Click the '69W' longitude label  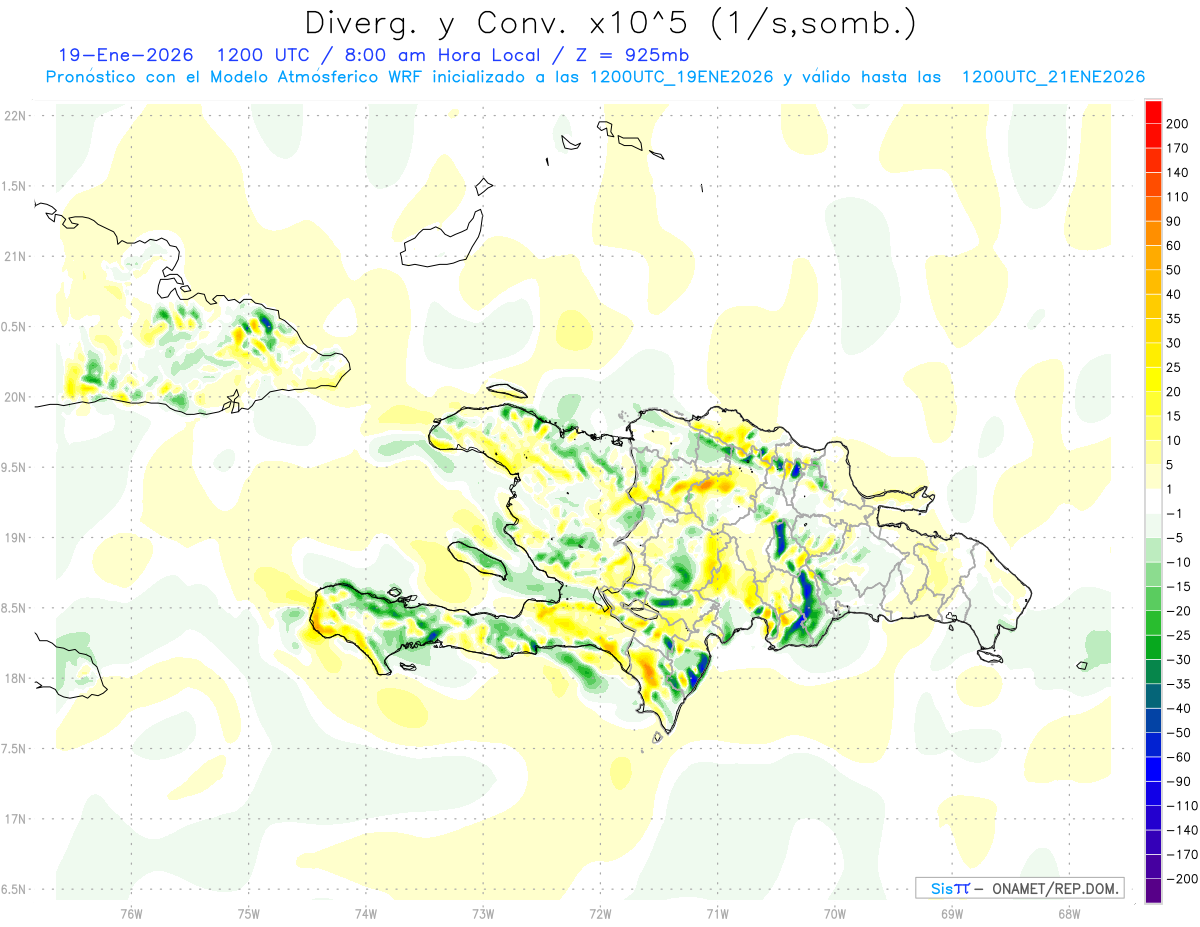(952, 914)
